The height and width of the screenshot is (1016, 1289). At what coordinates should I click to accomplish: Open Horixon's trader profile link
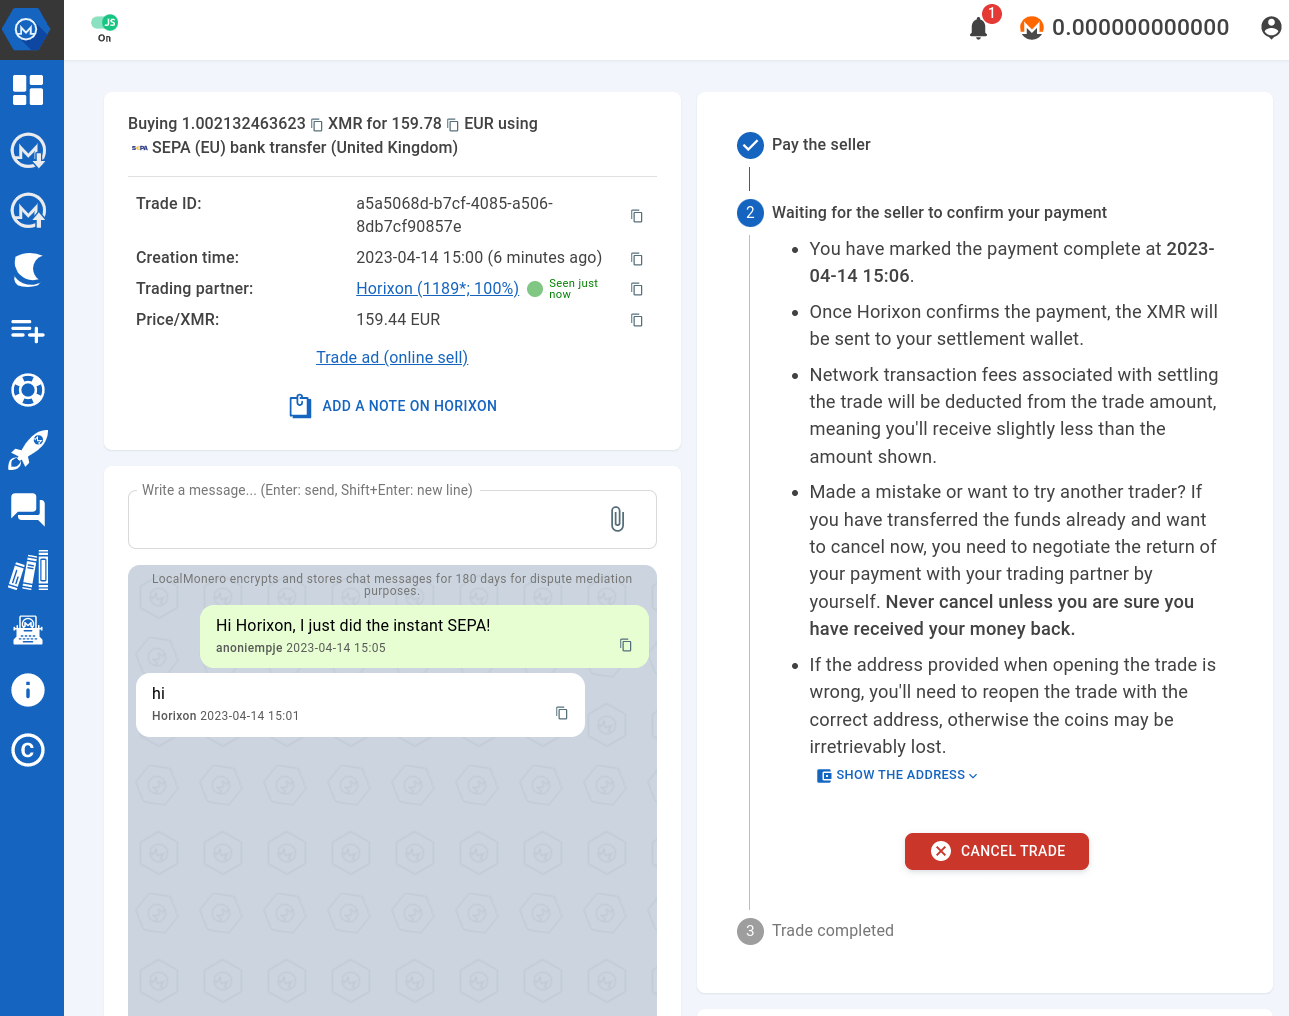click(x=437, y=288)
